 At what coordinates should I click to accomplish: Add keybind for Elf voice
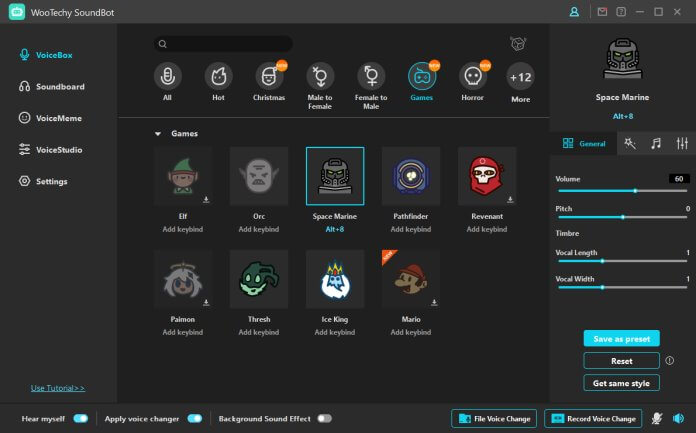click(183, 229)
